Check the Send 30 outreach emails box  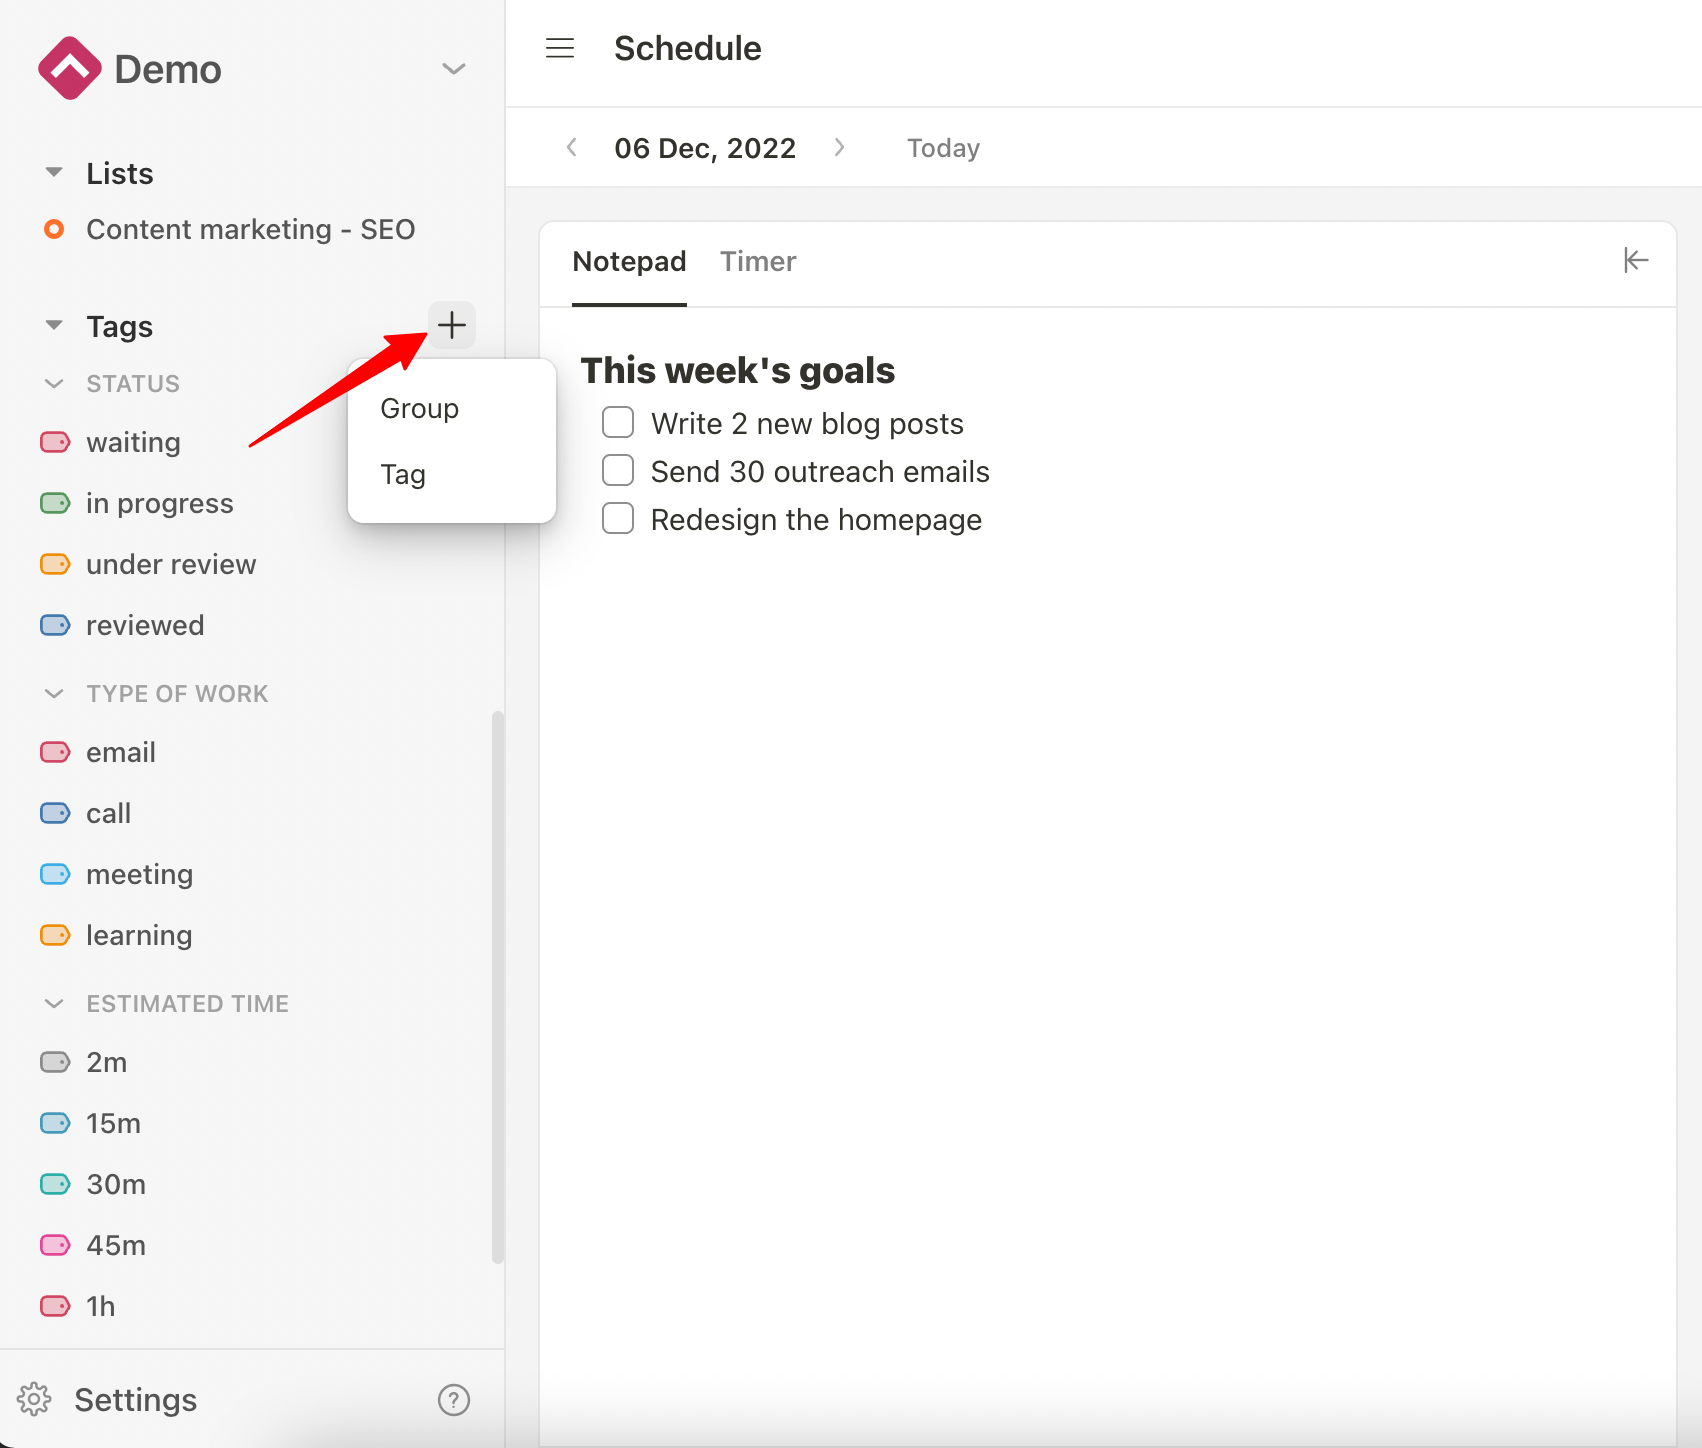[618, 470]
